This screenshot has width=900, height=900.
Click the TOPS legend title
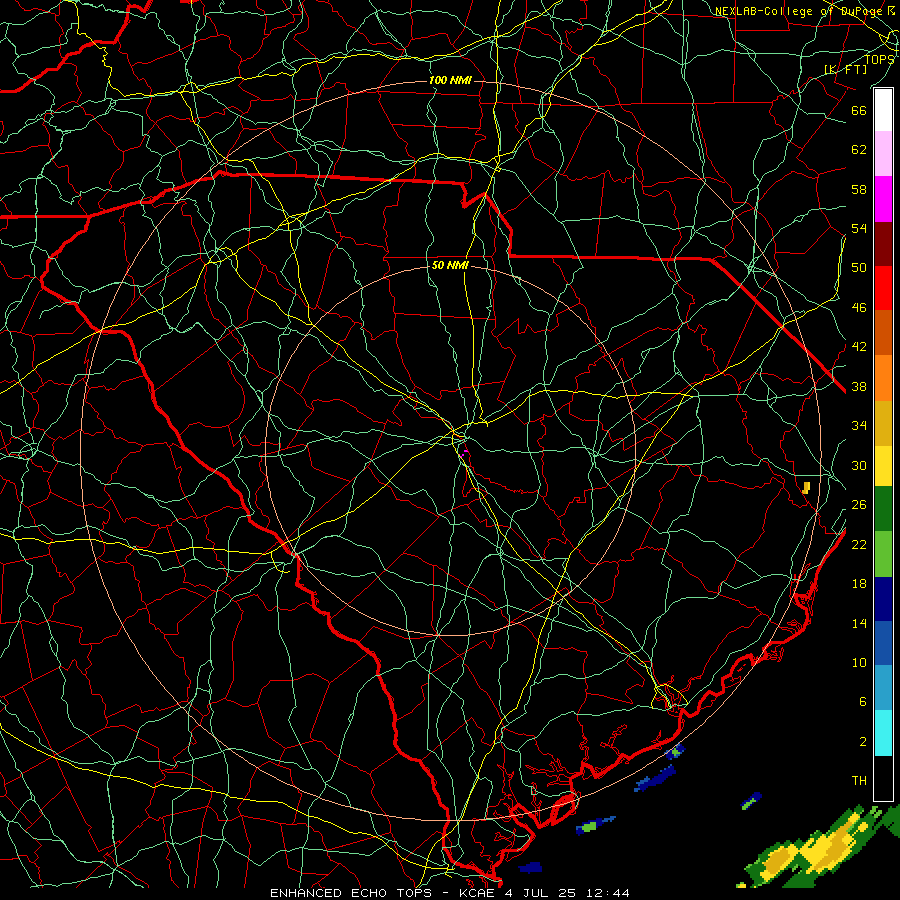click(x=879, y=59)
